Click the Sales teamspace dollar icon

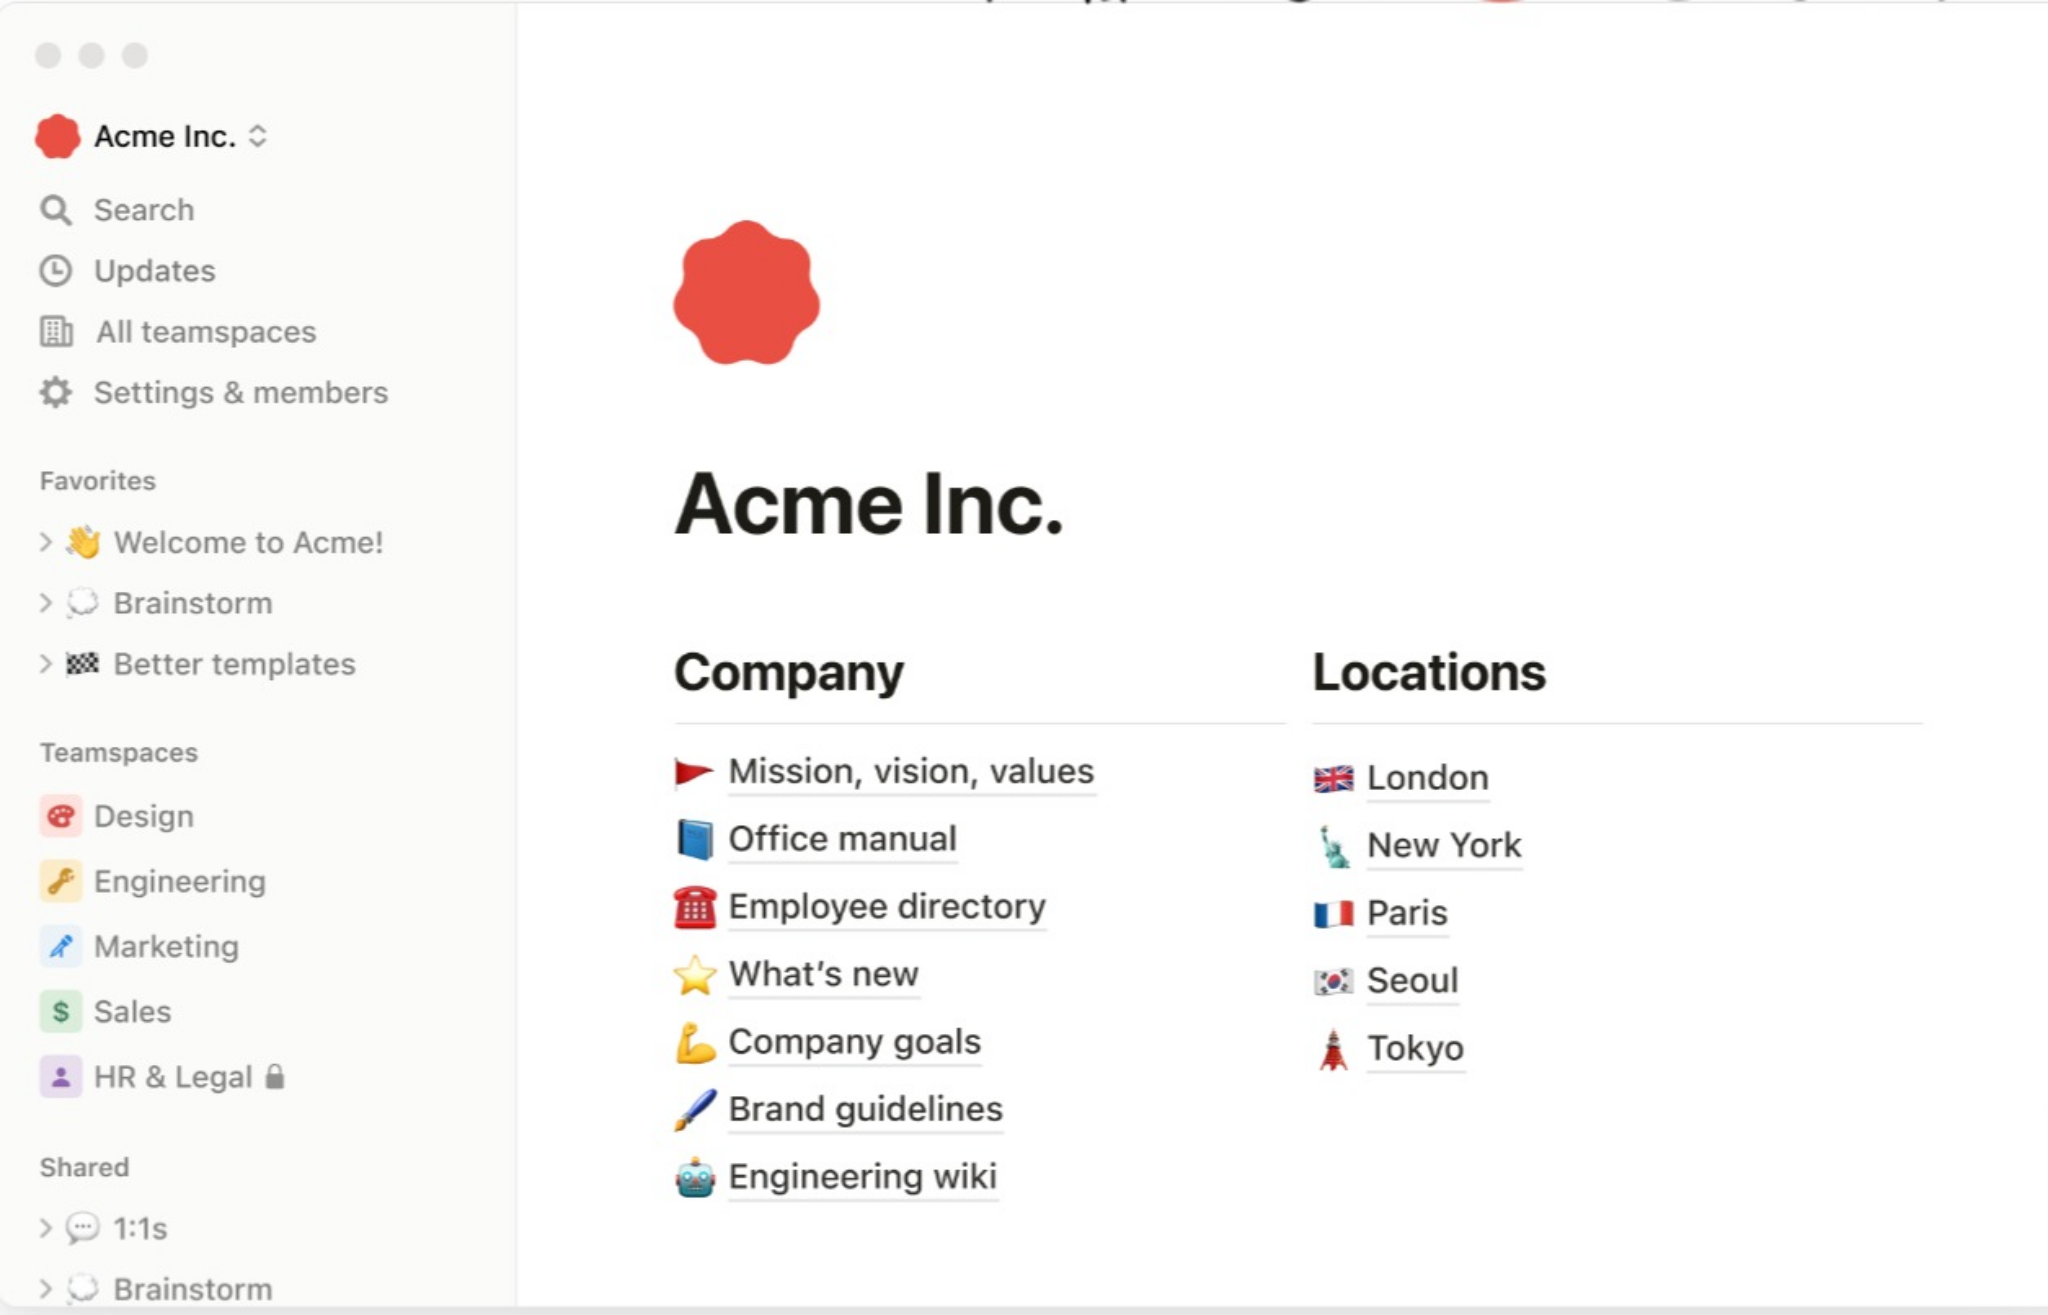point(61,1011)
